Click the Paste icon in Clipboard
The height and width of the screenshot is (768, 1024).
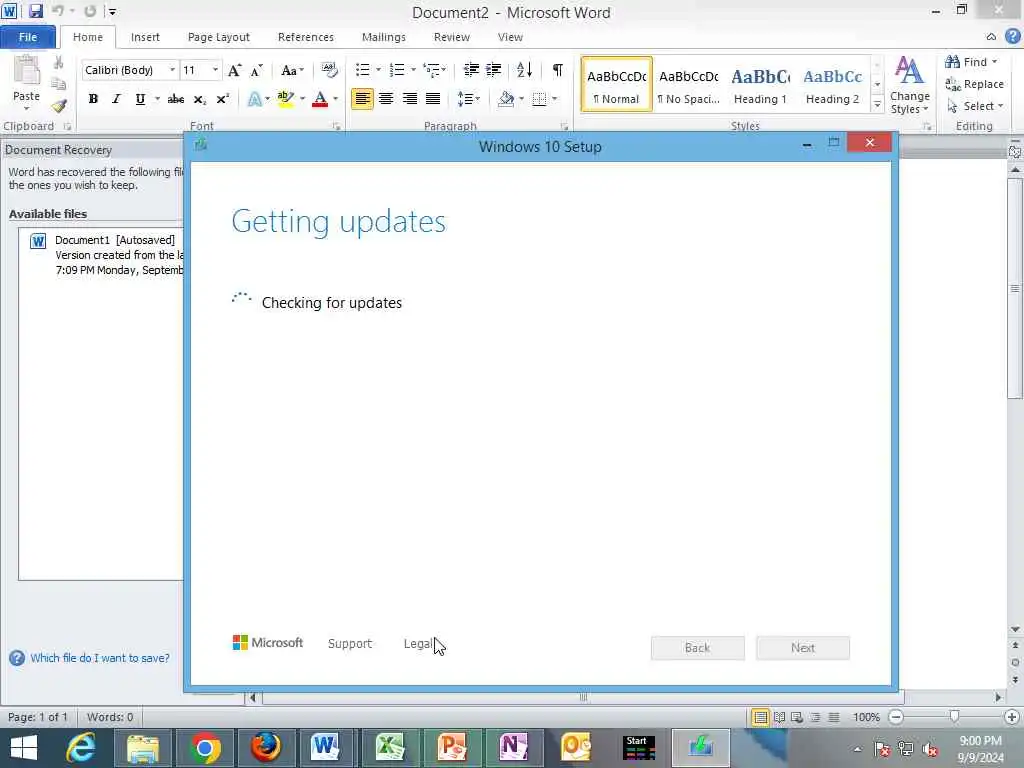click(27, 72)
